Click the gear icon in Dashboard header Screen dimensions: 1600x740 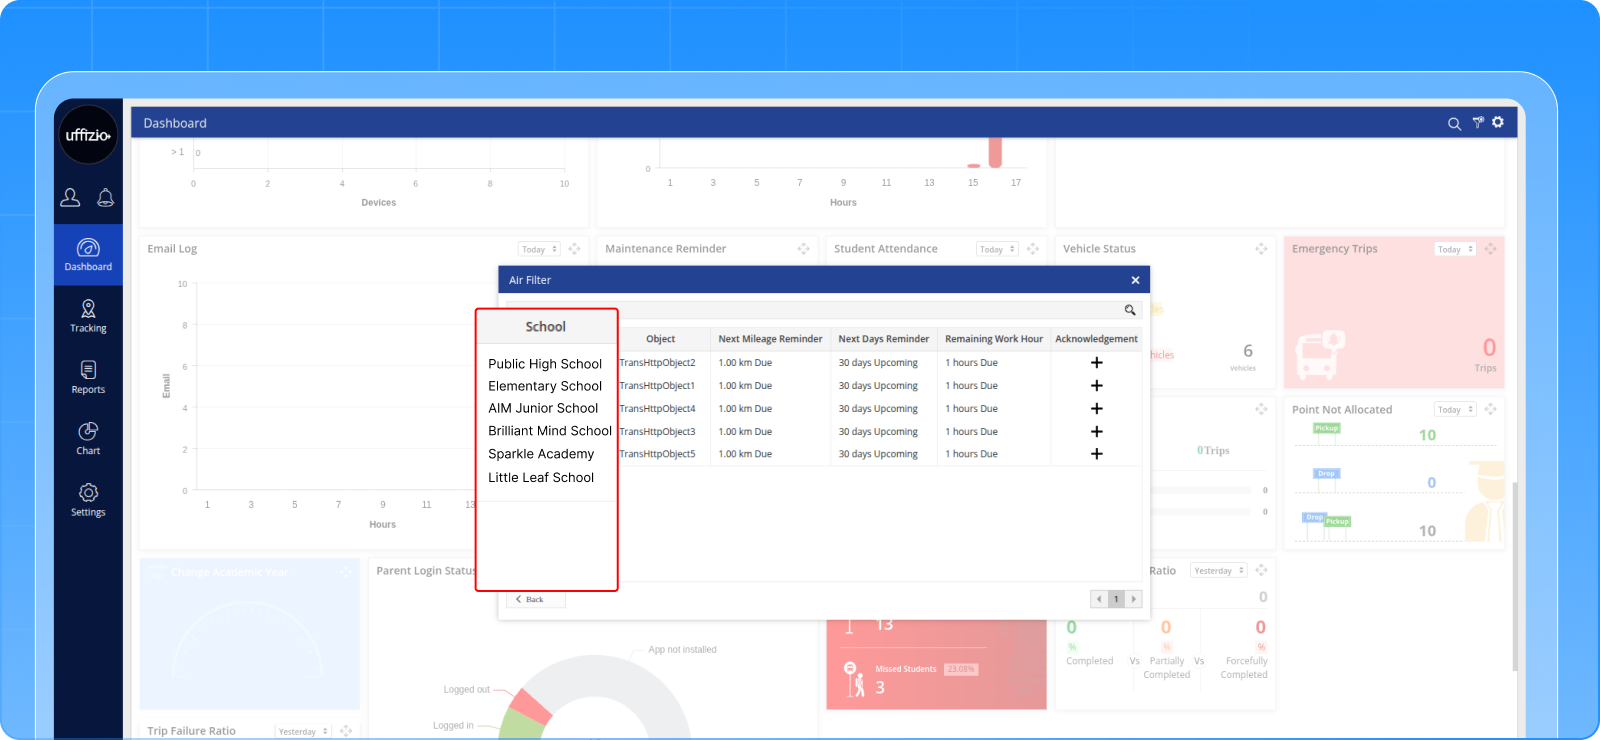point(1498,122)
